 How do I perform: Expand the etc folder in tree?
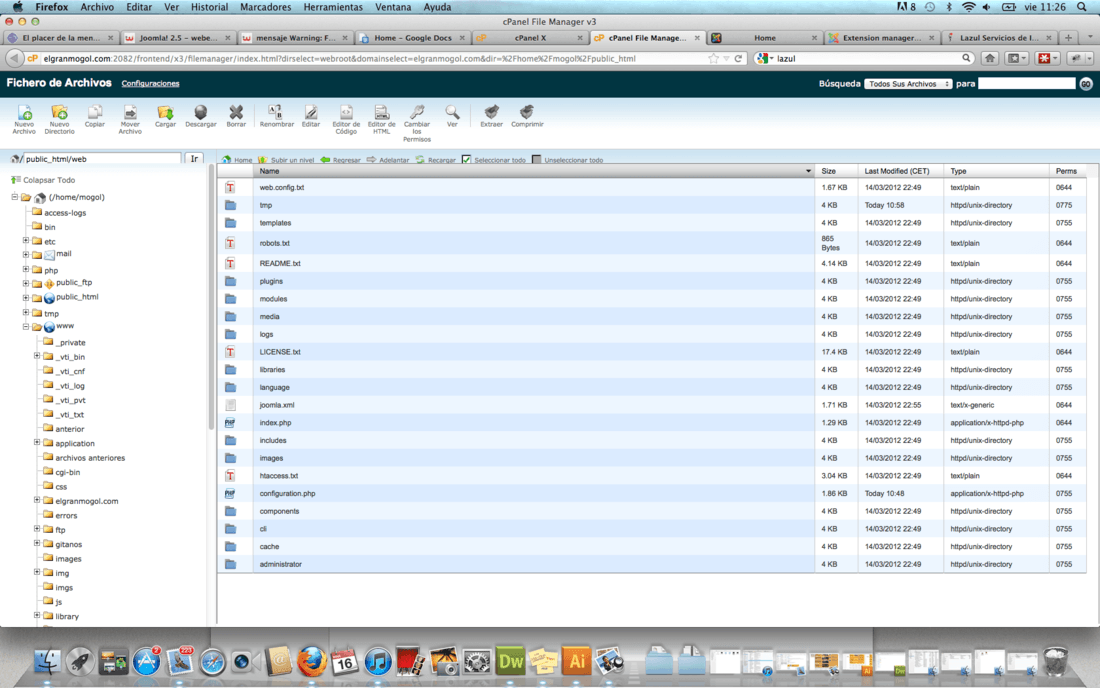26,241
